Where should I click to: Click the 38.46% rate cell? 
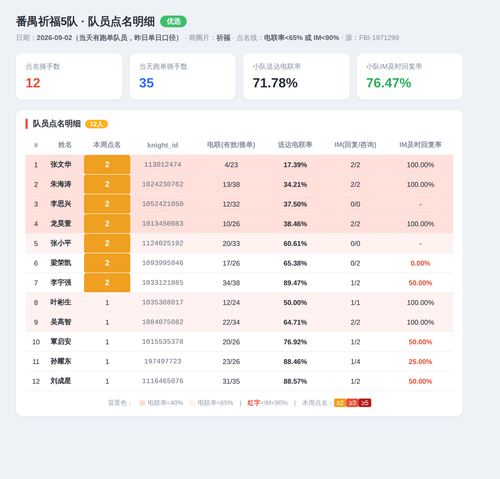click(x=295, y=224)
